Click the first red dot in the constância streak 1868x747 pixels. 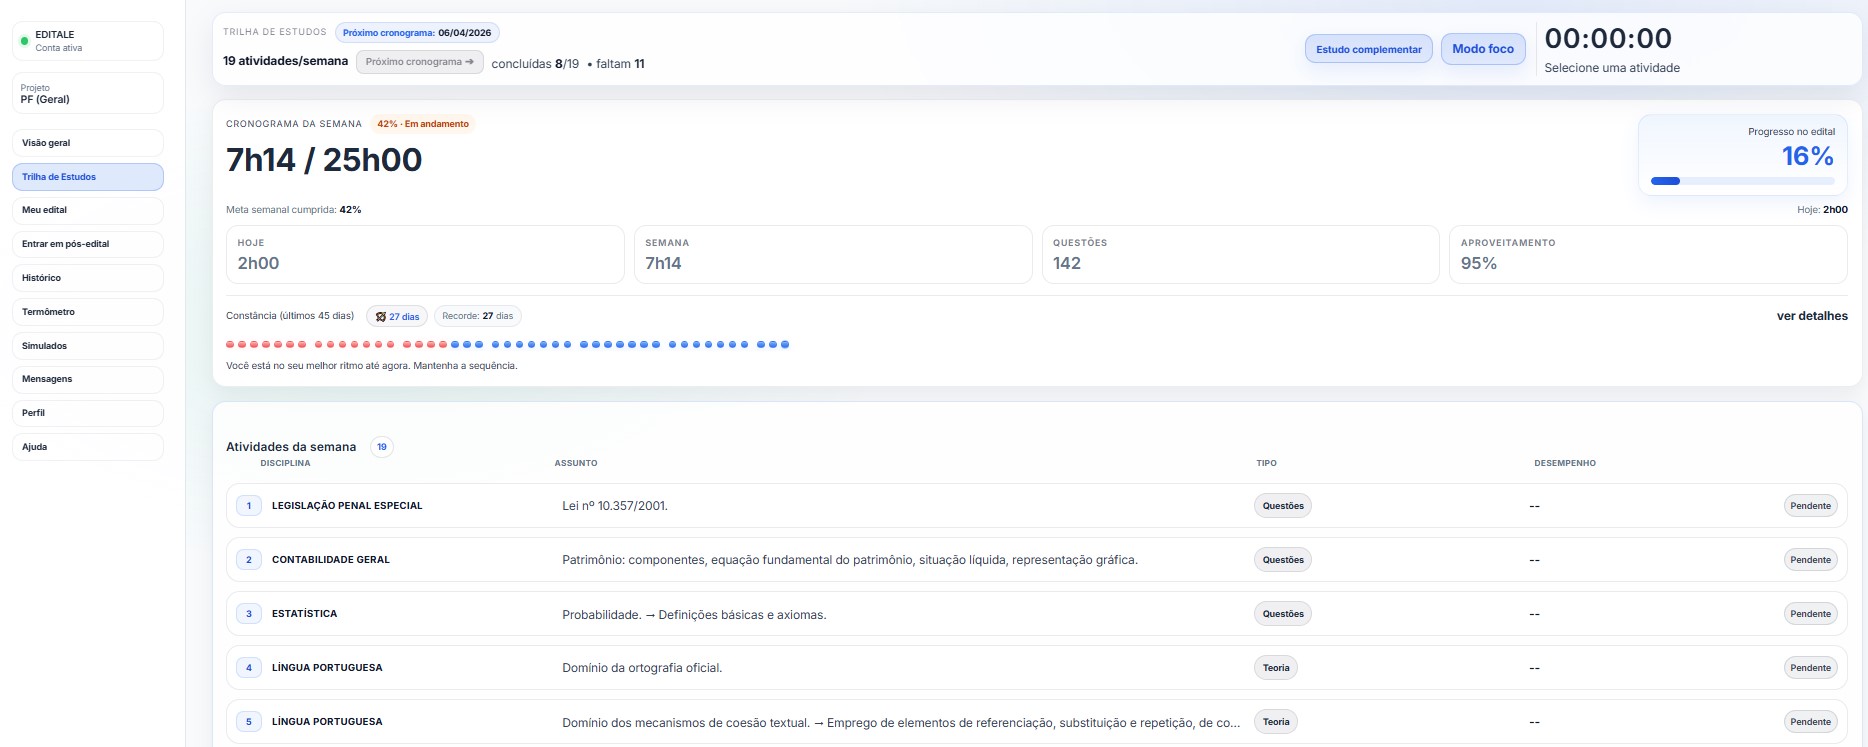point(230,345)
